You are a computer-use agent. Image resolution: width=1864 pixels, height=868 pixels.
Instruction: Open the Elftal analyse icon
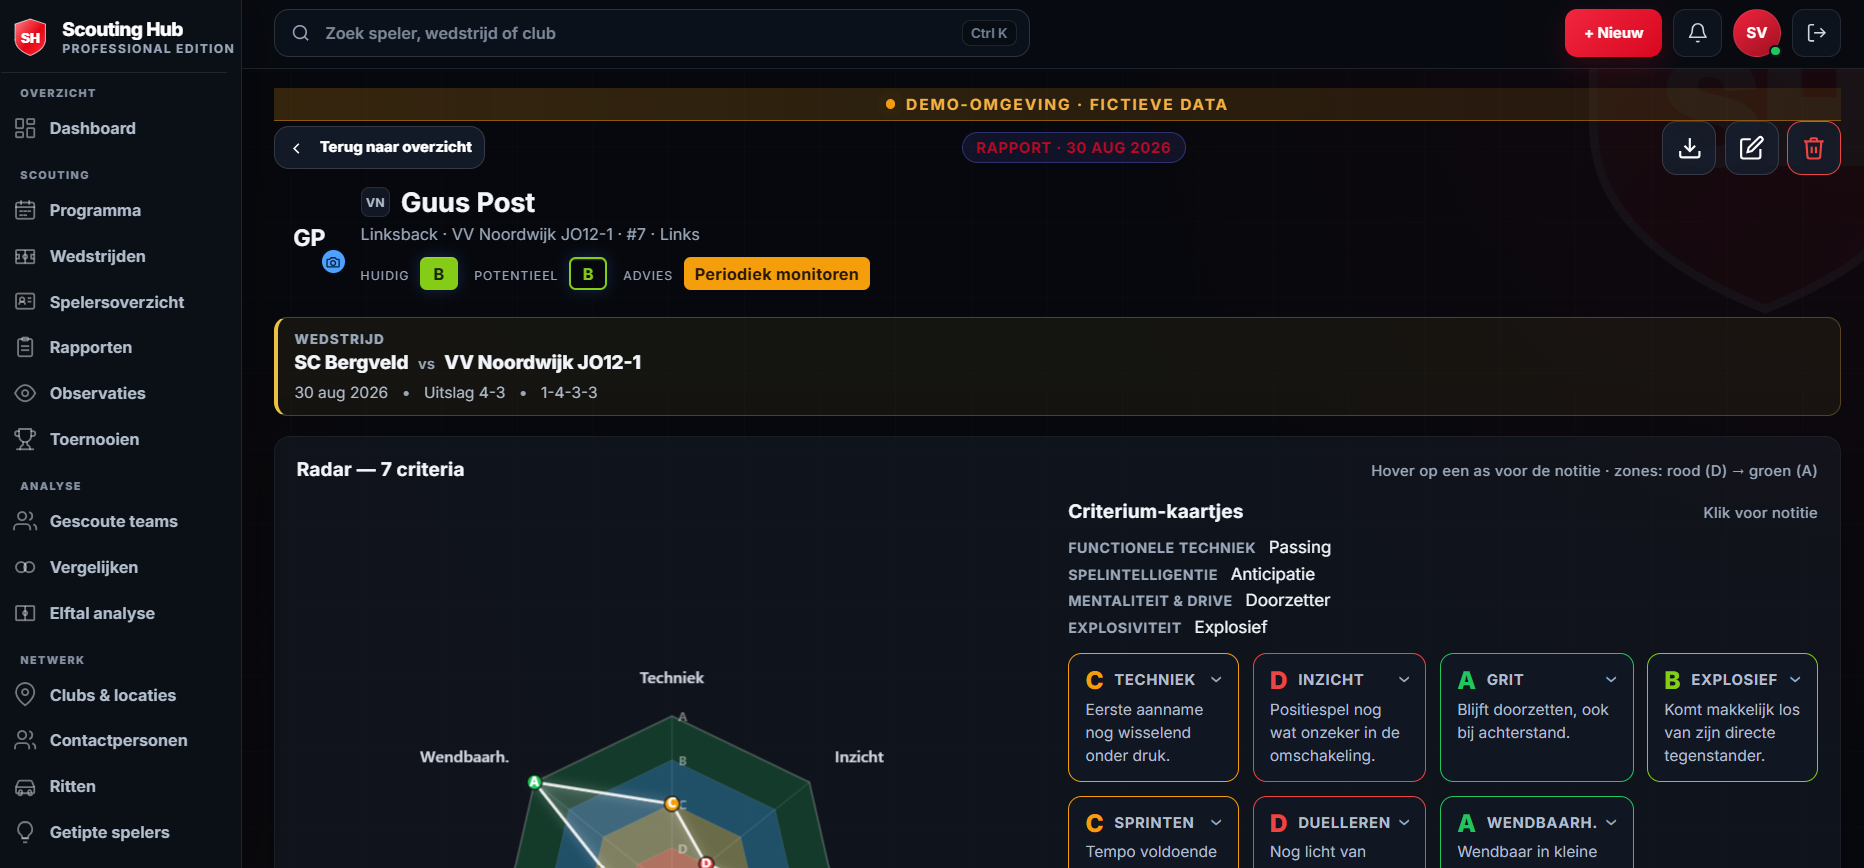coord(25,613)
